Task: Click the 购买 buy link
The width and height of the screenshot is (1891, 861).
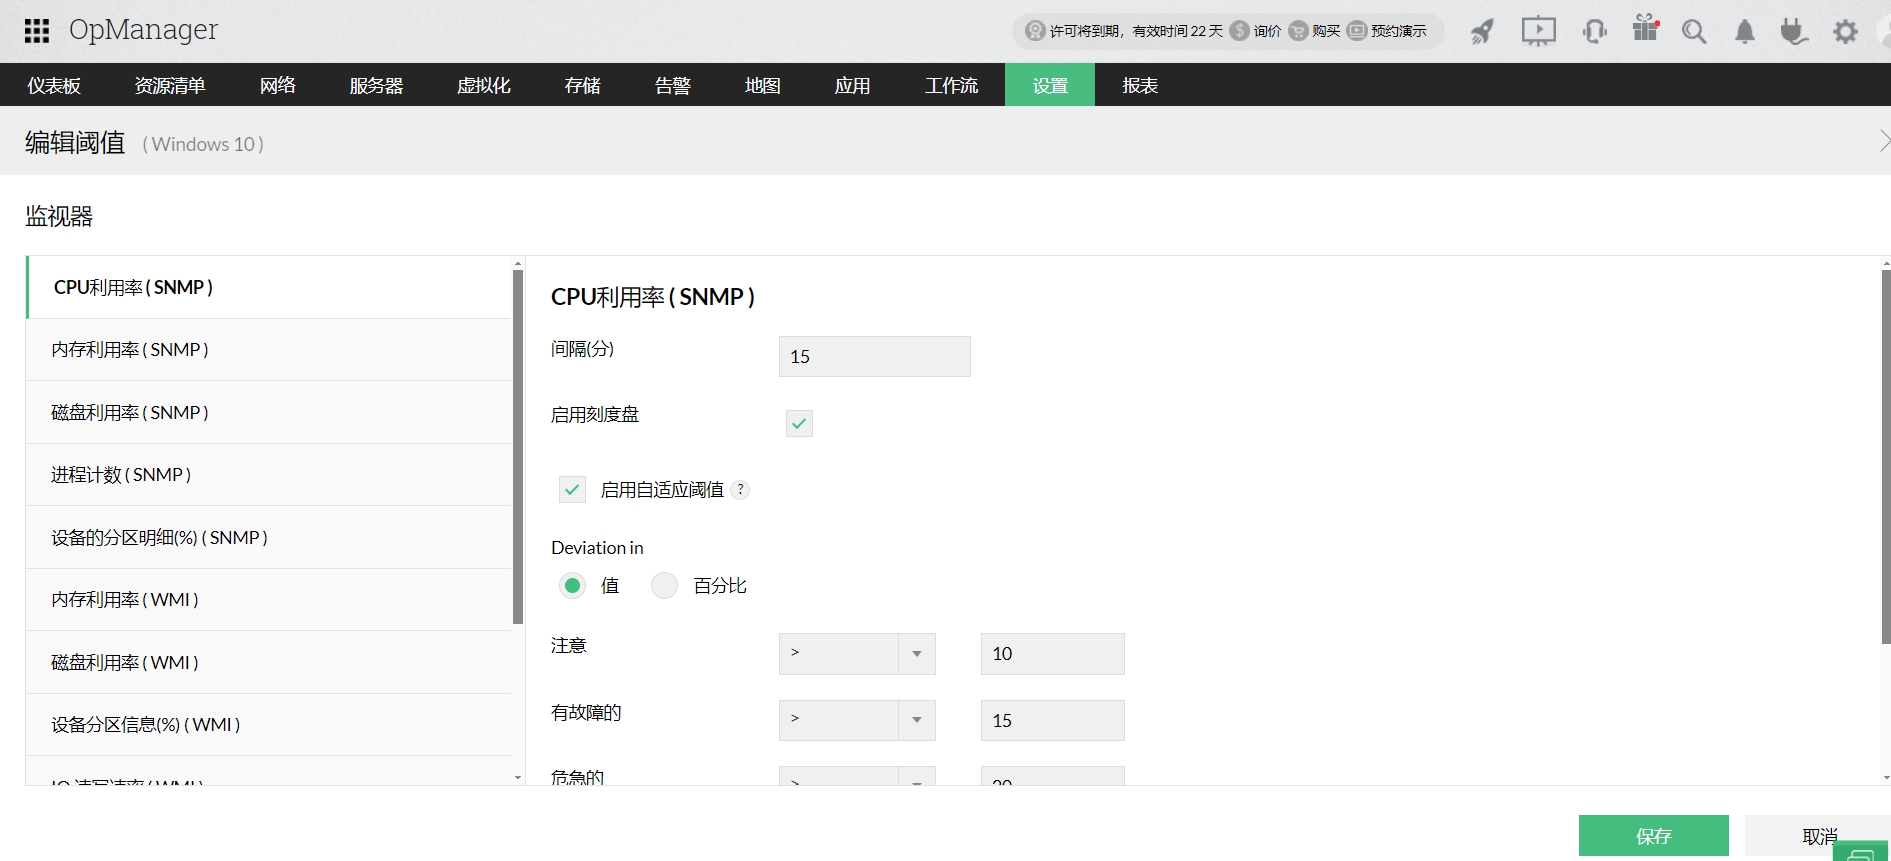Action: click(x=1326, y=31)
